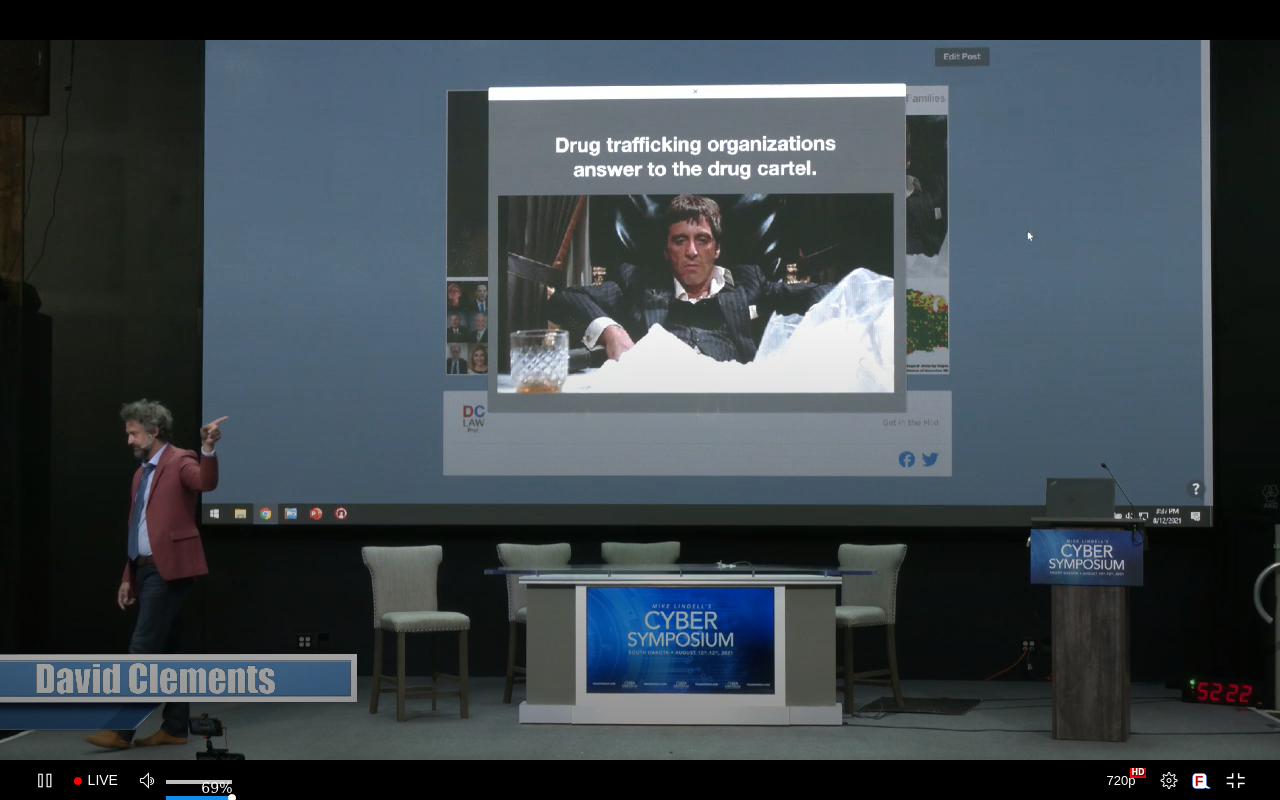Open Chrome on projected taskbar
The width and height of the screenshot is (1280, 800).
pyautogui.click(x=265, y=514)
